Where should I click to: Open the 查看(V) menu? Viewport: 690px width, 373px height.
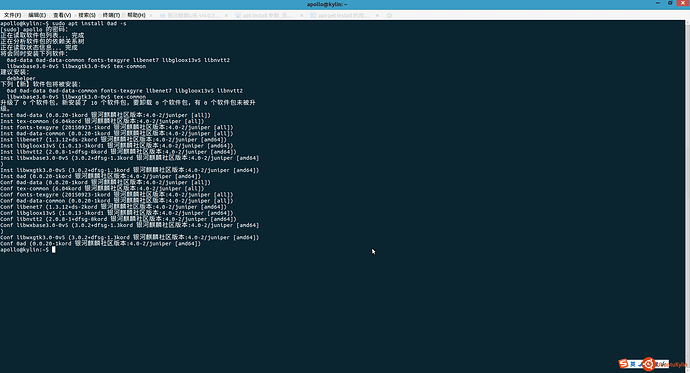point(62,15)
